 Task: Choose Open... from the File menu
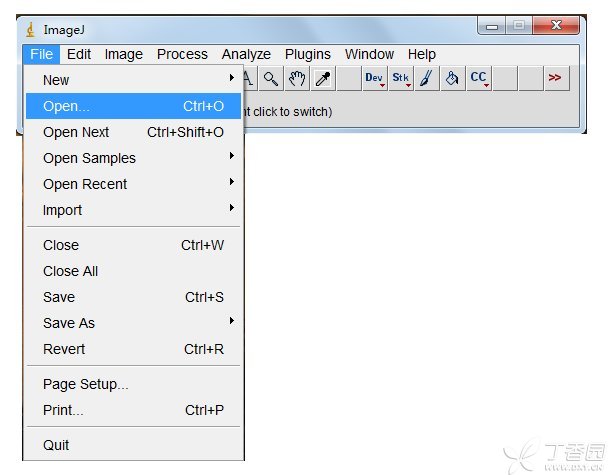(133, 106)
